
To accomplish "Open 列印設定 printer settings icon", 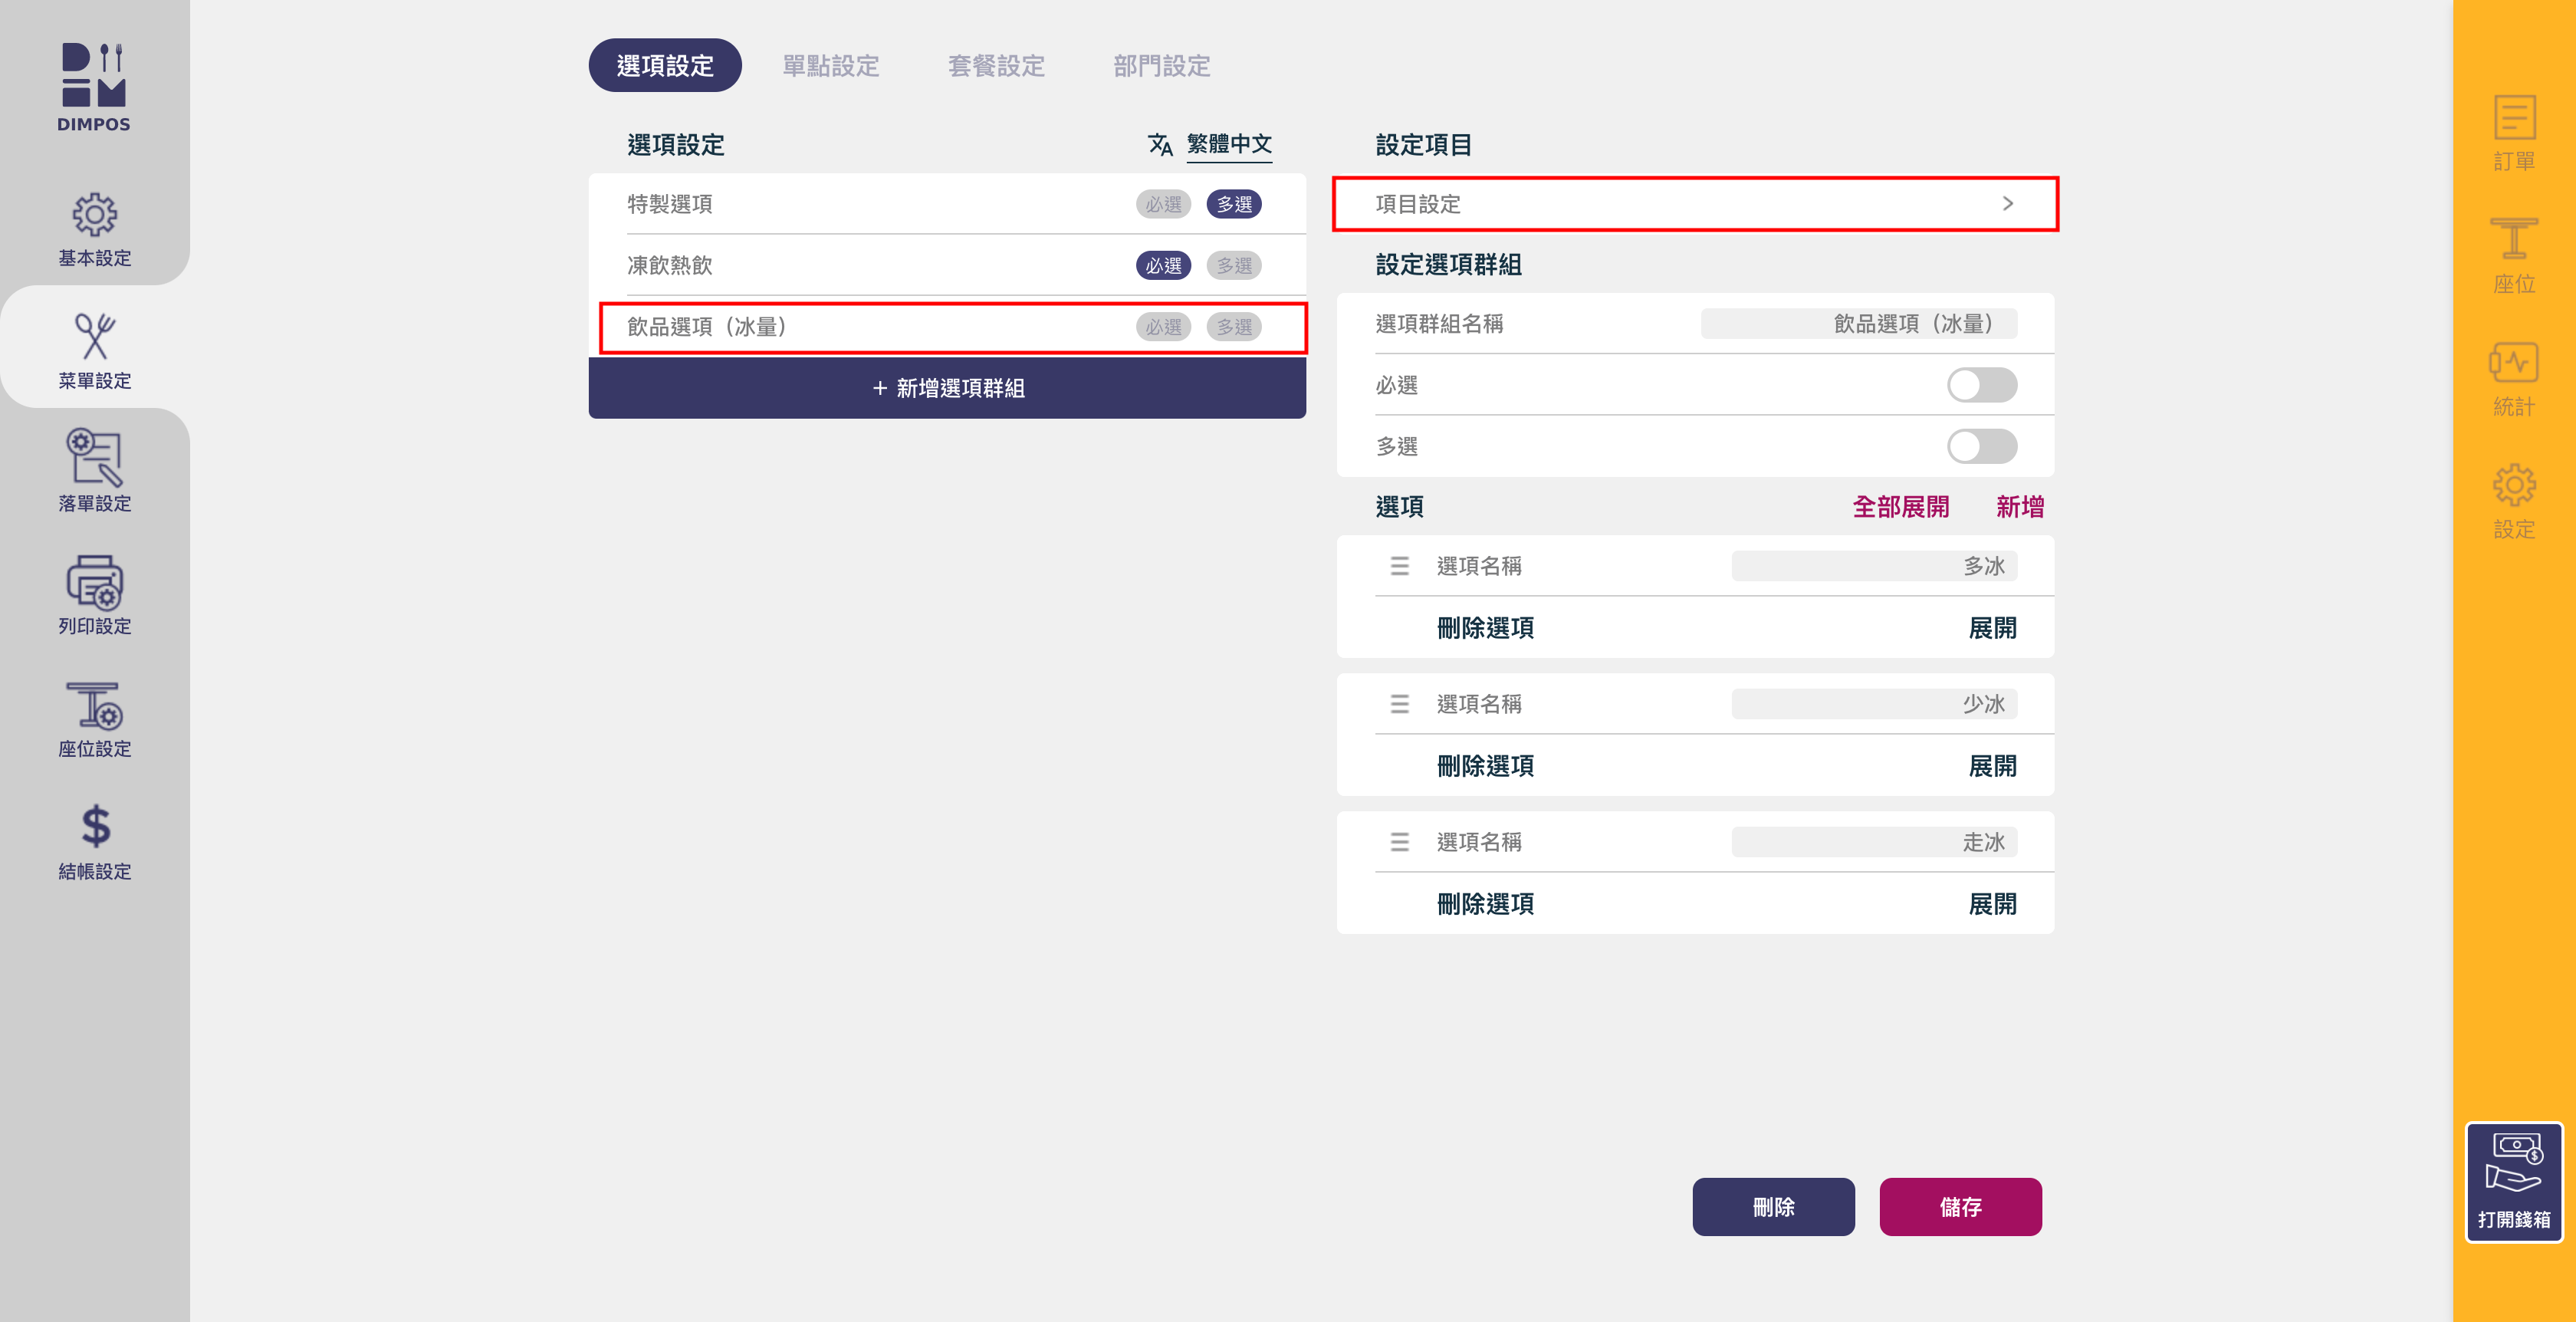I will coord(94,583).
